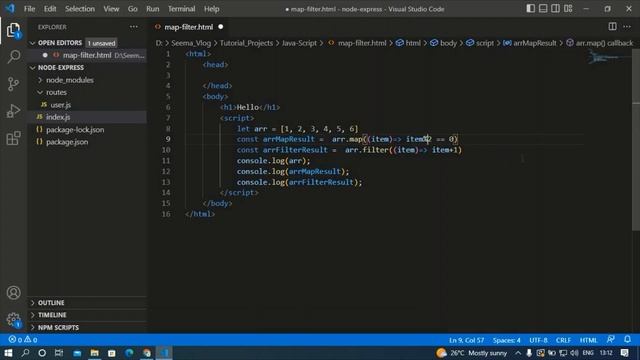This screenshot has width=640, height=360.
Task: Click the unsaved dot on map-filter.html tab
Action: pyautogui.click(x=221, y=27)
